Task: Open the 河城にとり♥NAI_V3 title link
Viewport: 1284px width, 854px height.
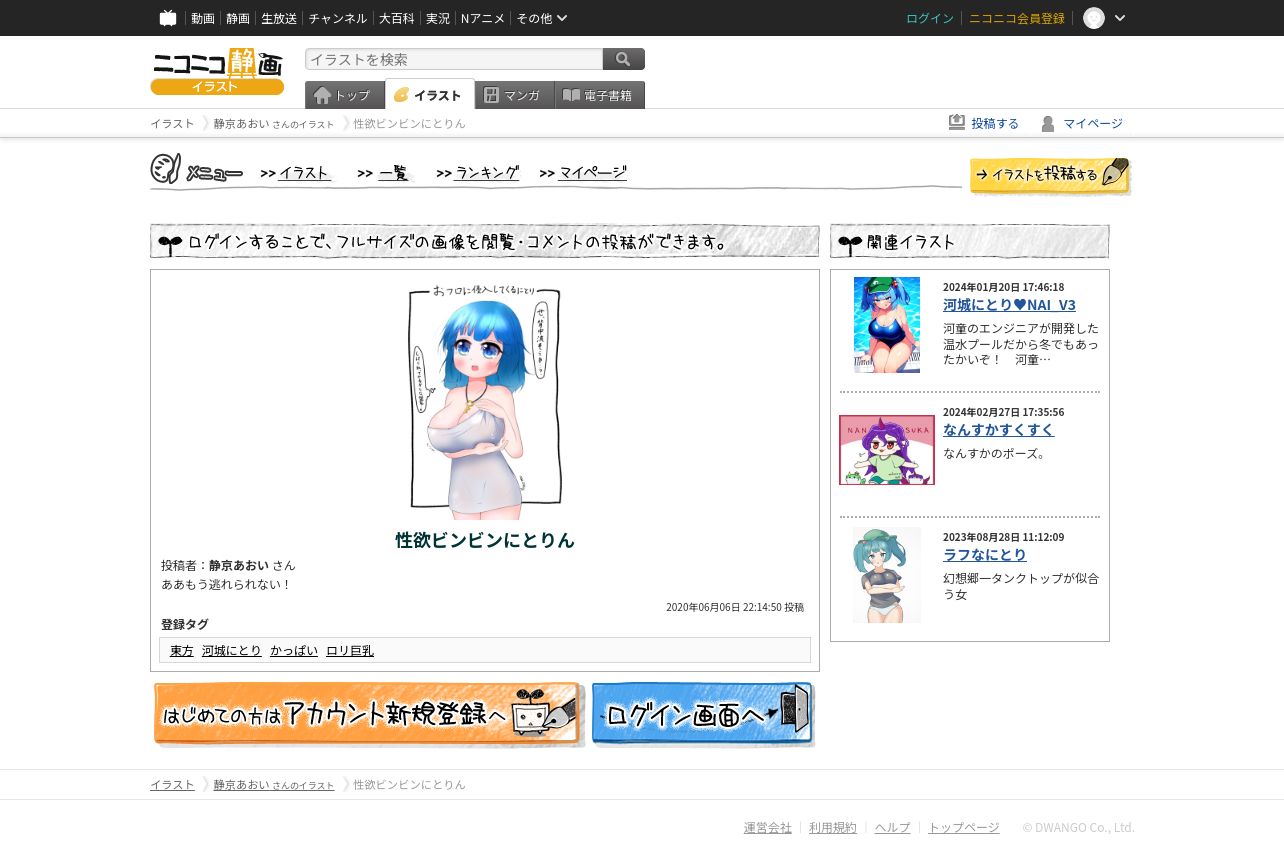Action: click(1009, 305)
